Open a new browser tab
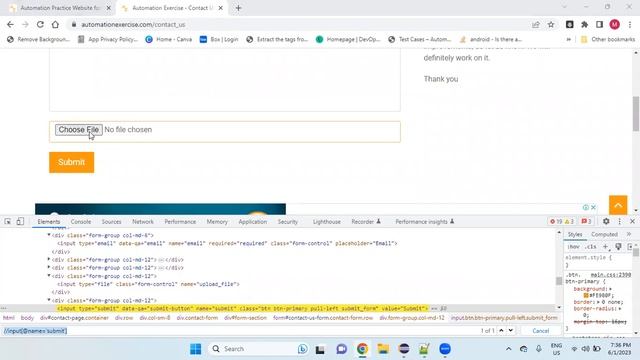The image size is (640, 360). coord(238,8)
